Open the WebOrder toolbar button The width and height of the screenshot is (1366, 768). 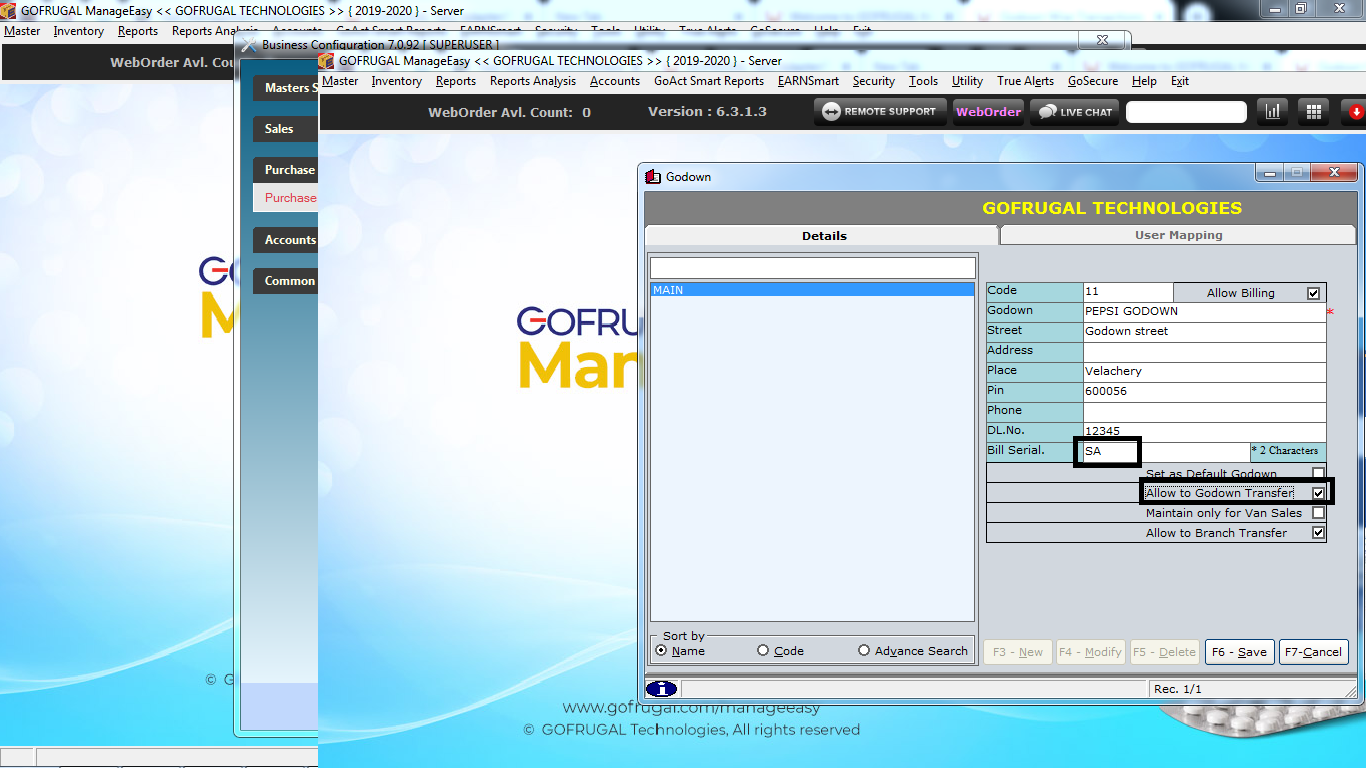[988, 112]
